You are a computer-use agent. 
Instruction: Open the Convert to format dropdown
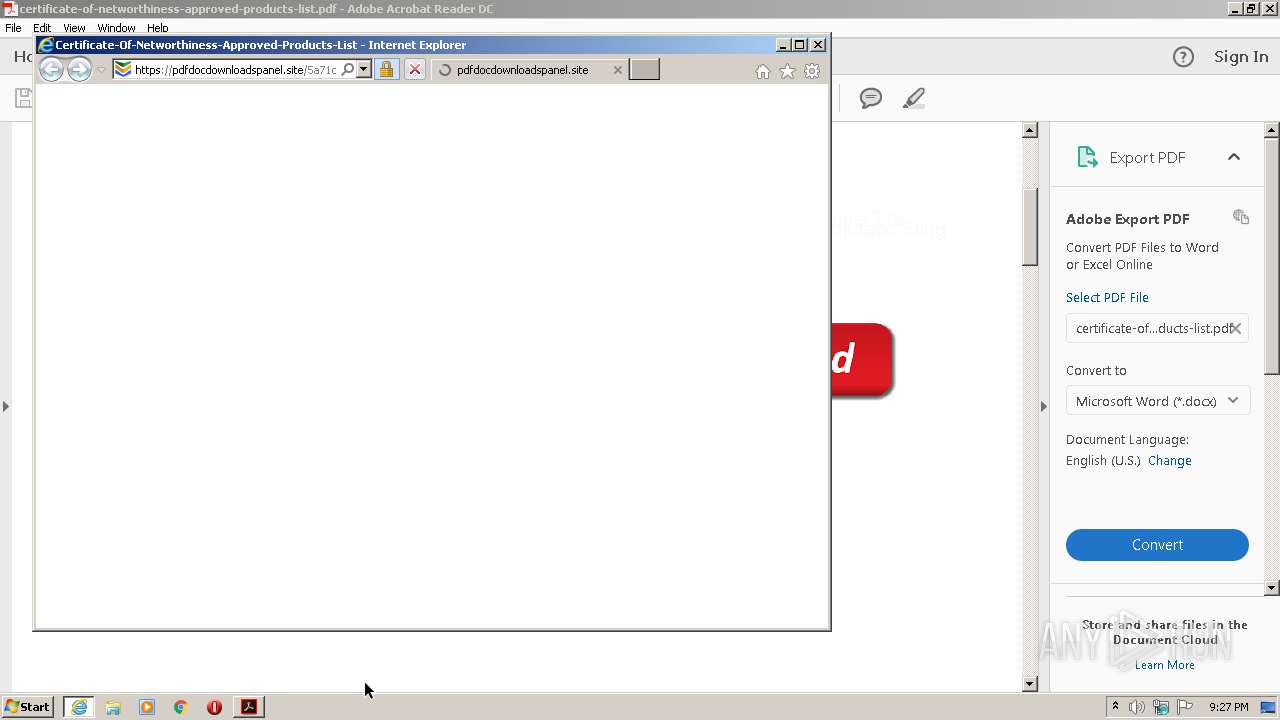(x=1157, y=401)
